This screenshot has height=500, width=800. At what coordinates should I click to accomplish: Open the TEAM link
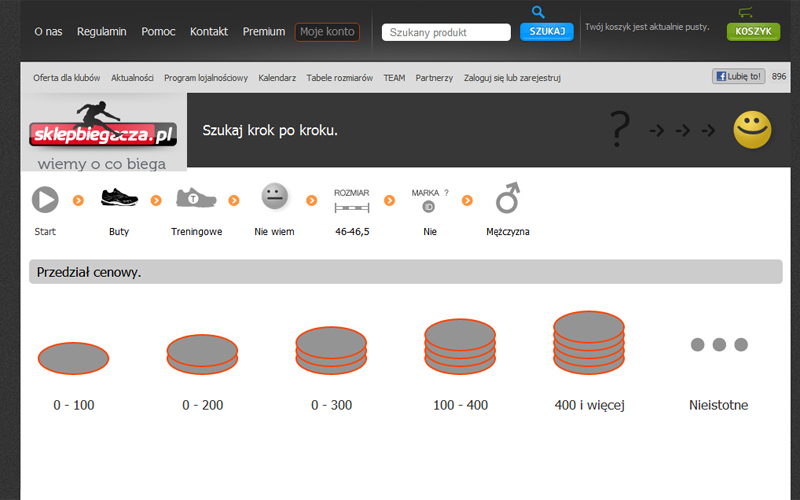pos(394,78)
